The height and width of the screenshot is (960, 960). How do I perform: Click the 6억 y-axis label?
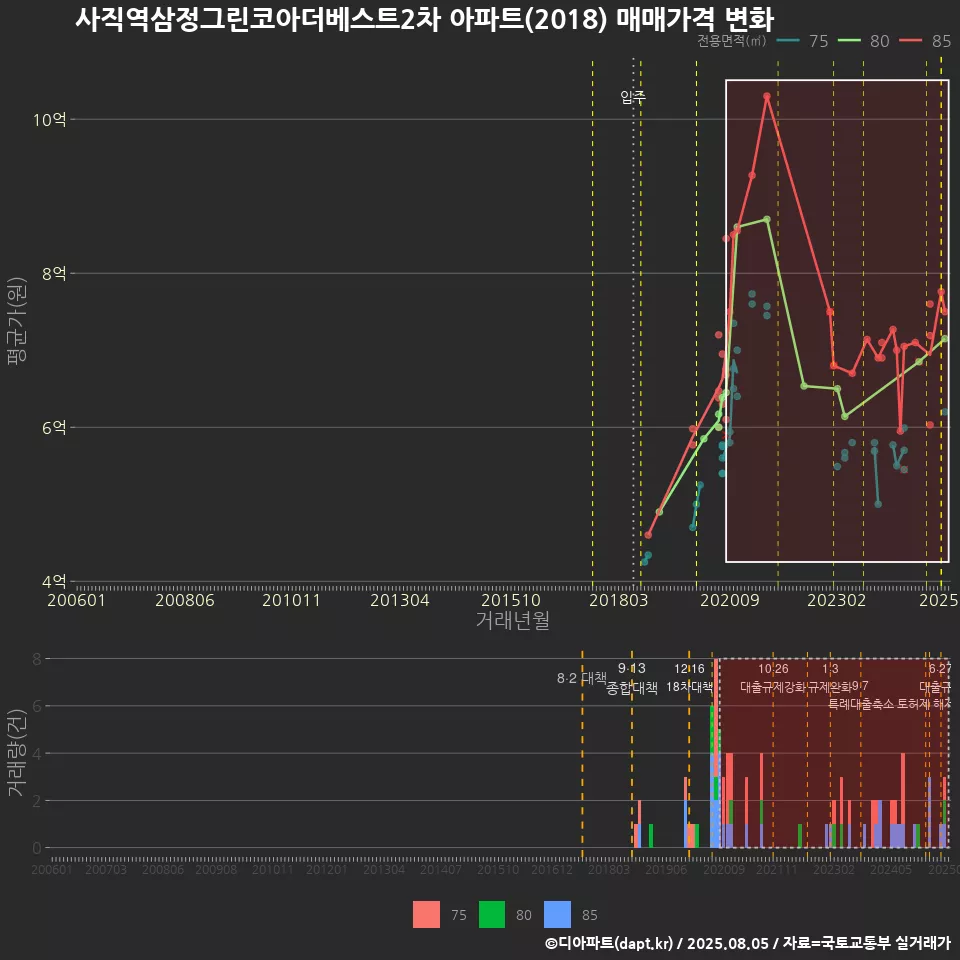[54, 427]
